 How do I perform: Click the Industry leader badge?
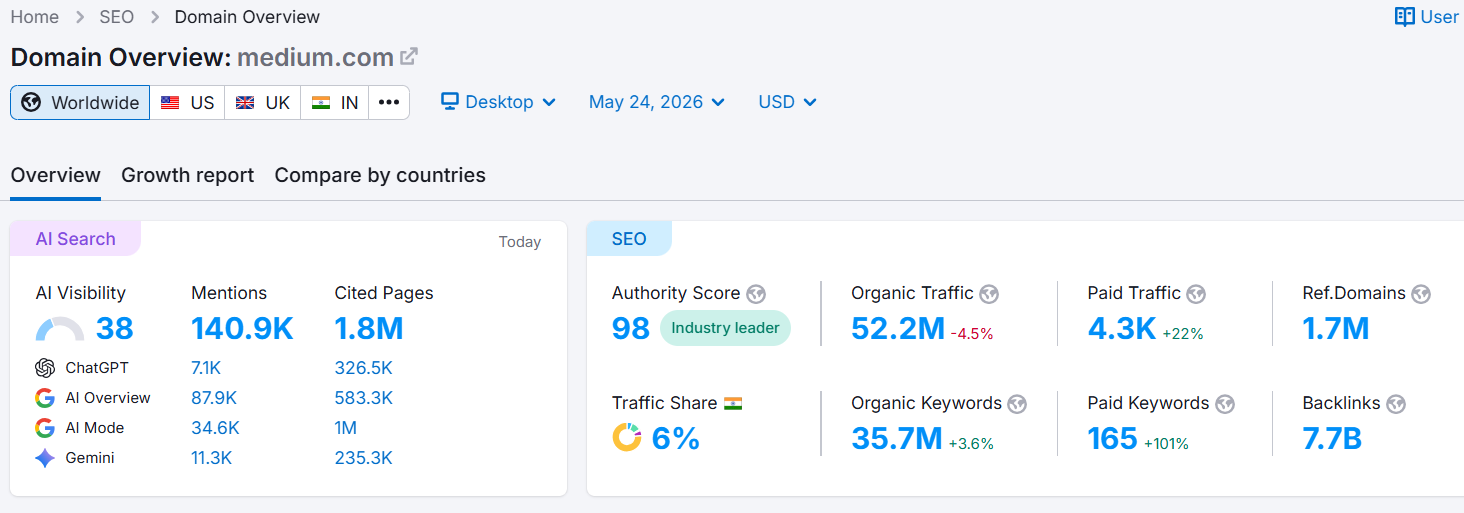click(725, 328)
